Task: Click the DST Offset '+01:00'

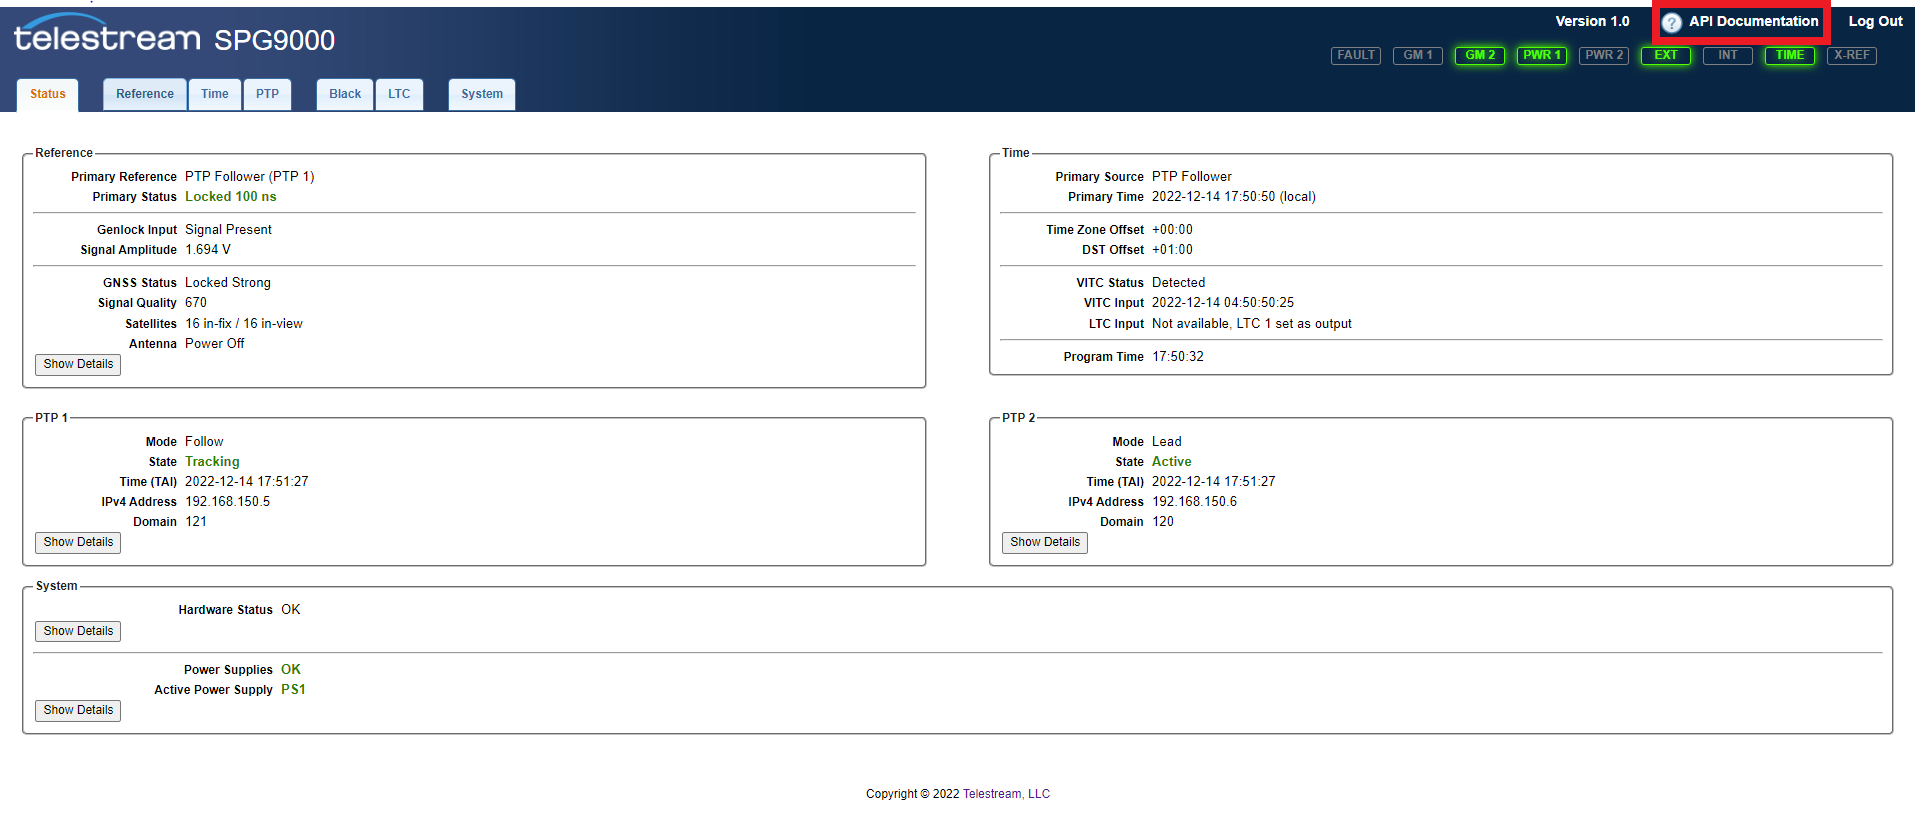Action: click(x=1172, y=250)
